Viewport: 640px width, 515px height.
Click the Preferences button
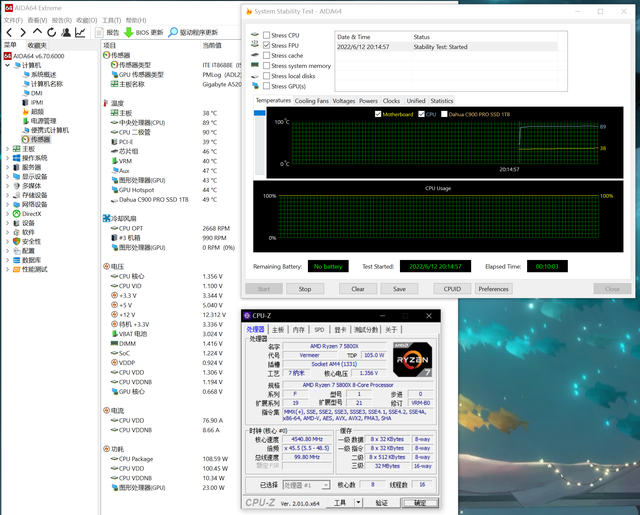[x=493, y=289]
